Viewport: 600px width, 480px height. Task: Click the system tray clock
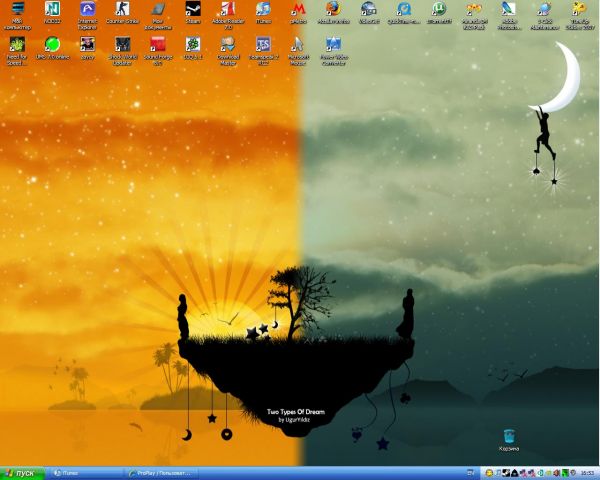[585, 472]
